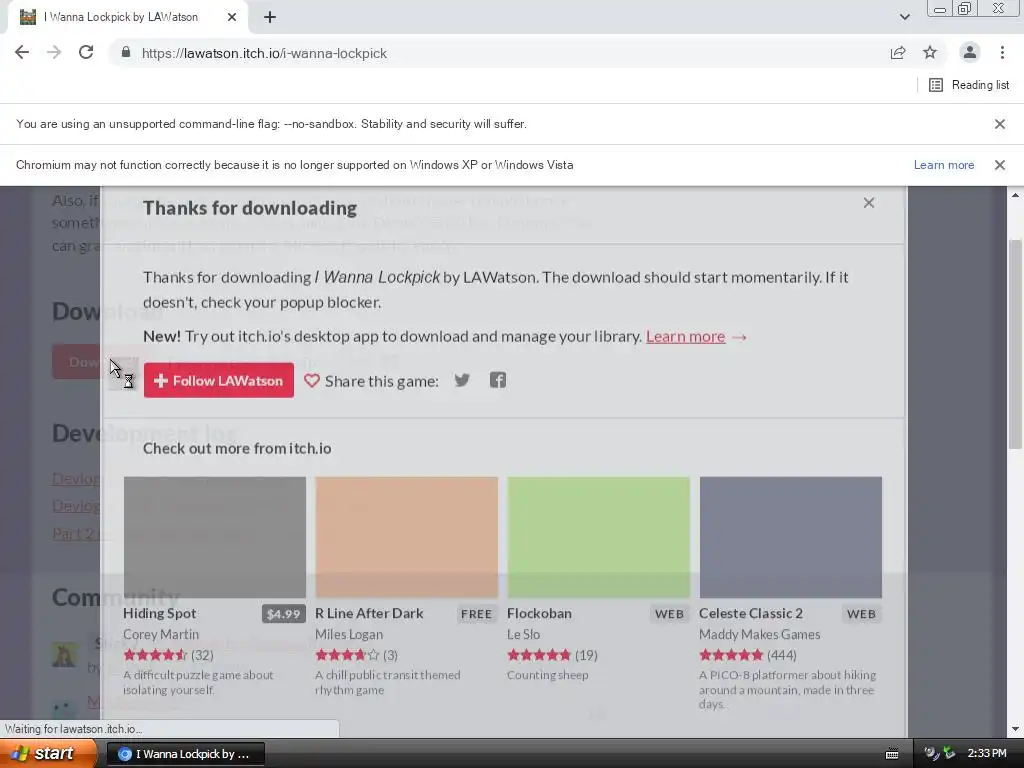1024x768 pixels.
Task: Click the forward navigation arrow
Action: click(54, 53)
